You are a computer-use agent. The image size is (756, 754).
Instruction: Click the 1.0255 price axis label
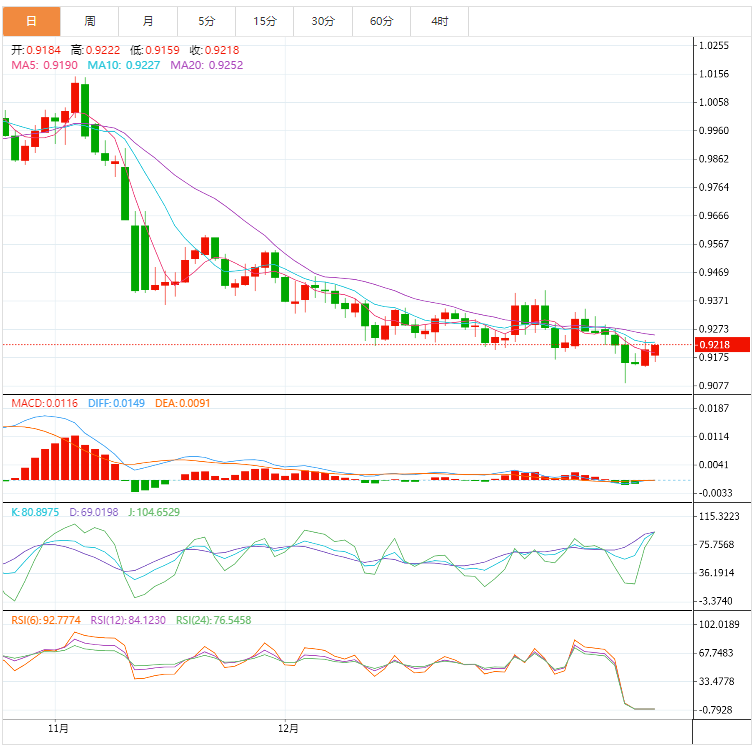click(714, 46)
